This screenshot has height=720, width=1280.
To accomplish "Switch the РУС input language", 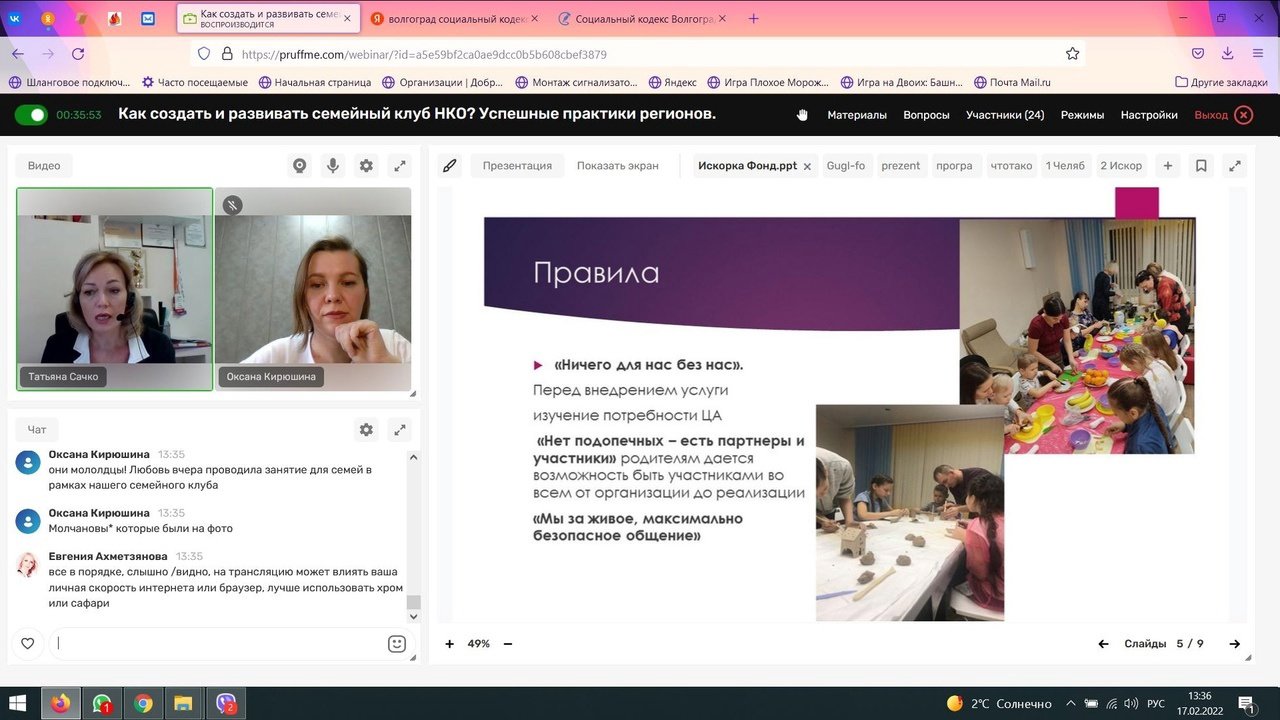I will [1156, 703].
